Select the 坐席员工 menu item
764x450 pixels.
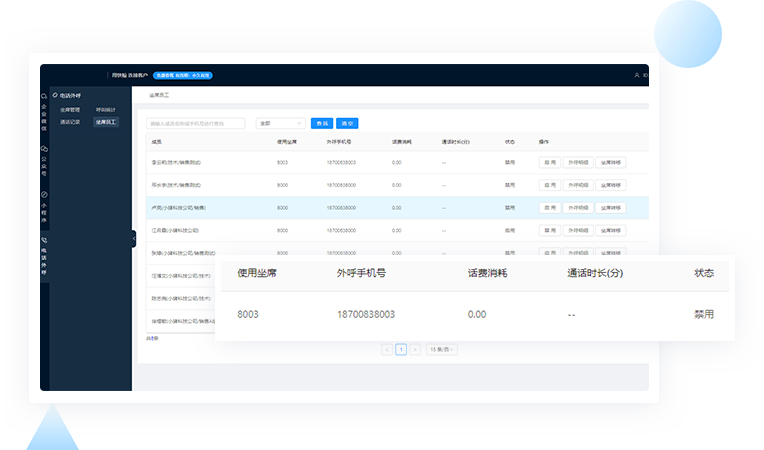[x=106, y=121]
